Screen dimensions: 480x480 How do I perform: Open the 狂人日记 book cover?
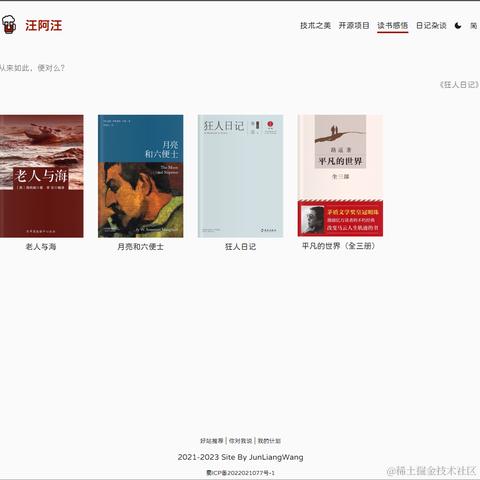(x=240, y=176)
